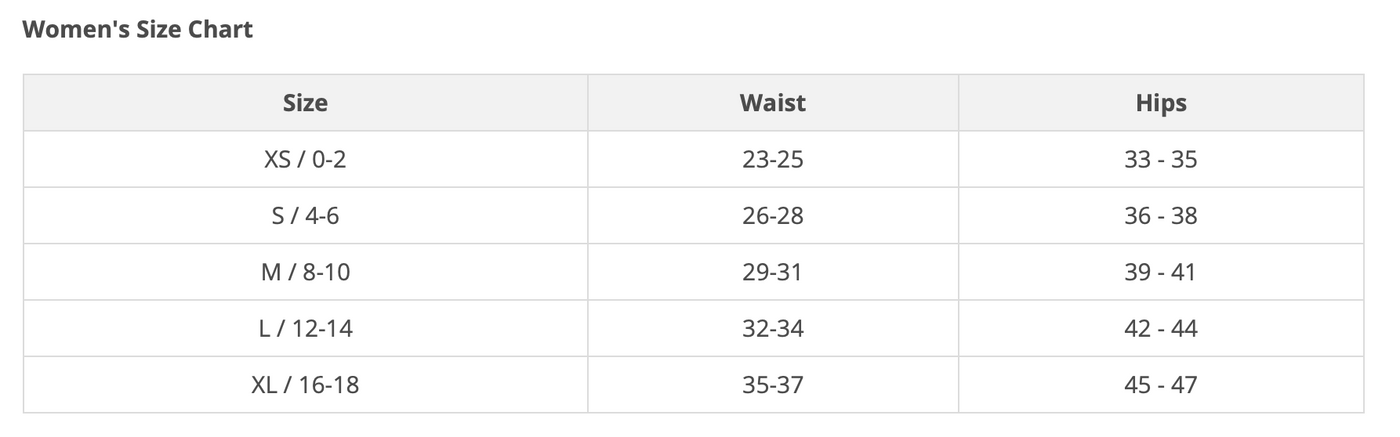
Task: Select the 42 - 44 hips measurement
Action: point(1160,328)
